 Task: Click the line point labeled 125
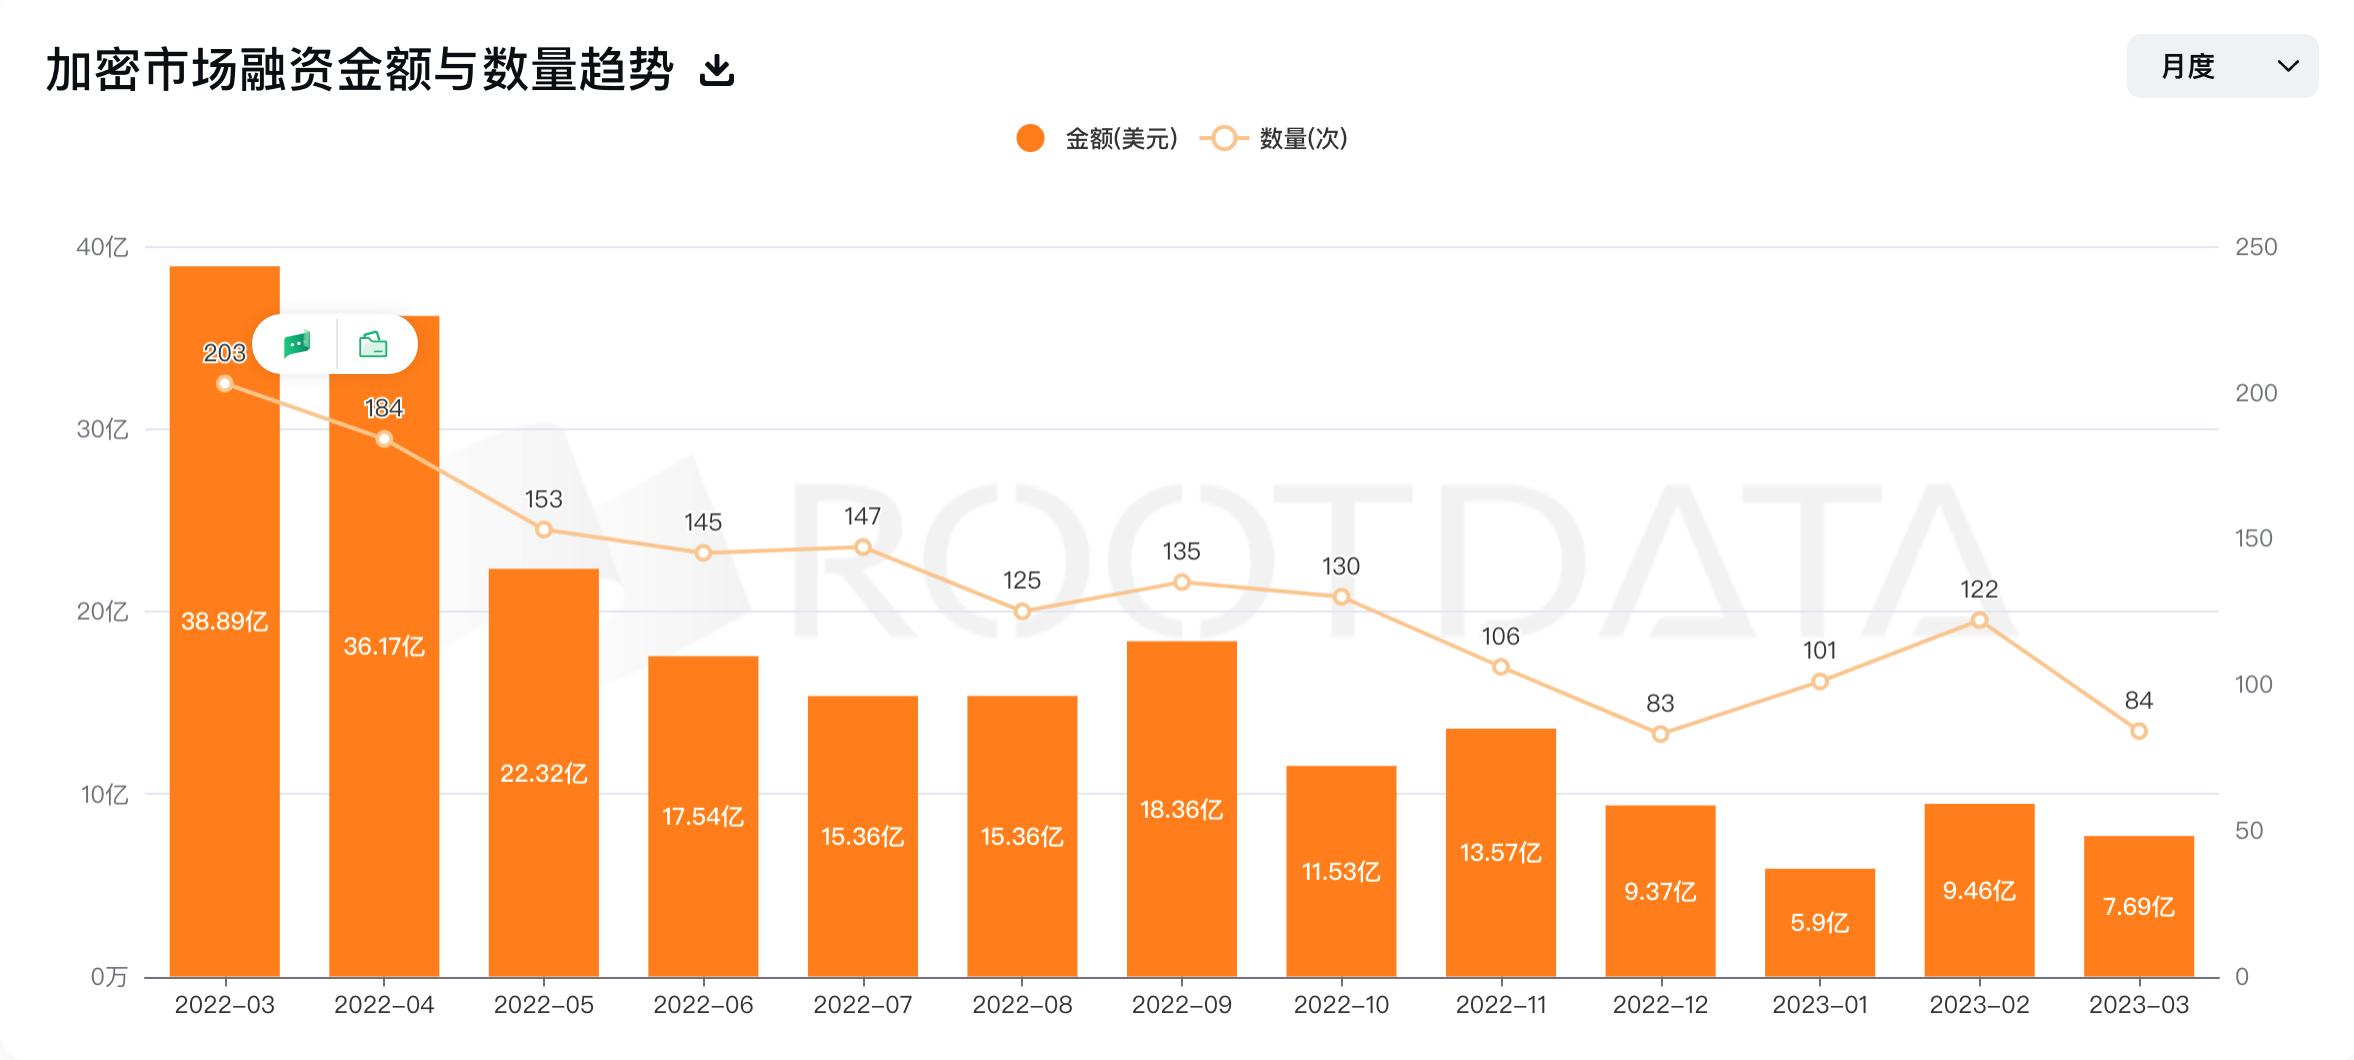[1022, 611]
